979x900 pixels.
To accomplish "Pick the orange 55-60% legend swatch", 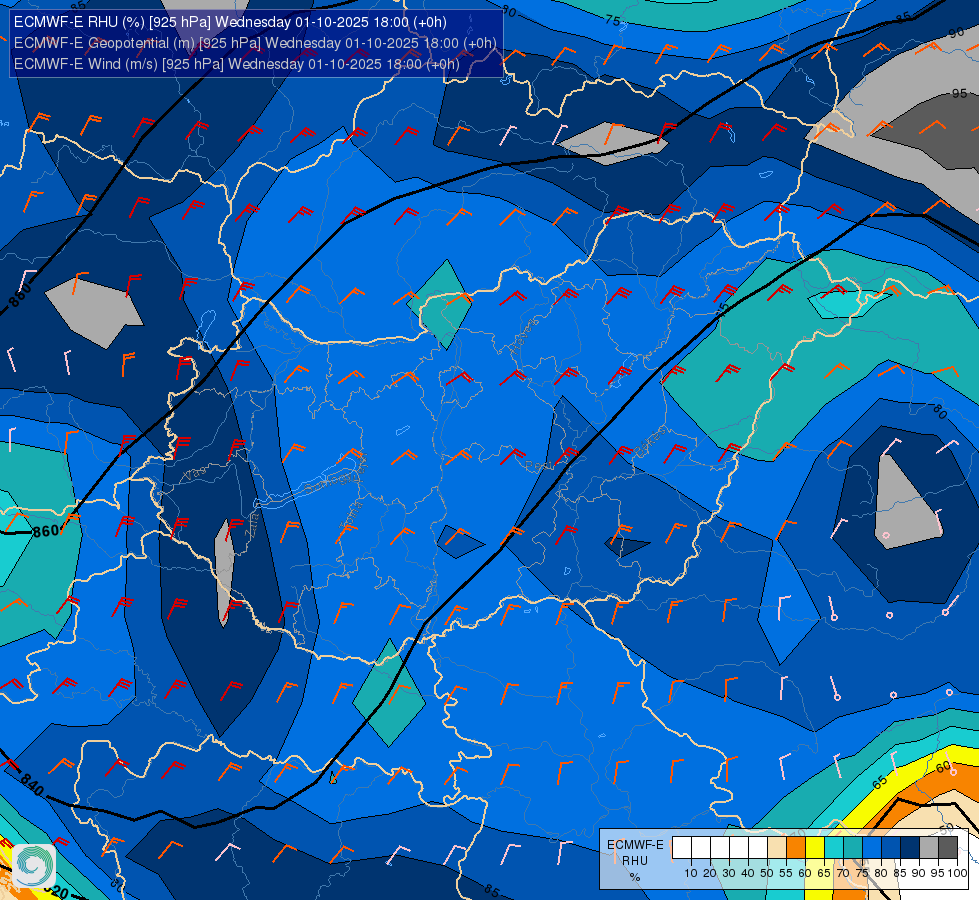I will click(x=795, y=848).
